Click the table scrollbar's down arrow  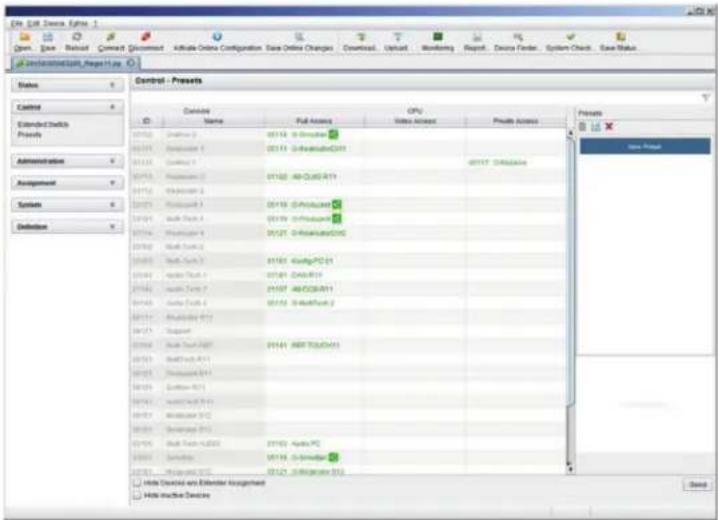coord(570,468)
